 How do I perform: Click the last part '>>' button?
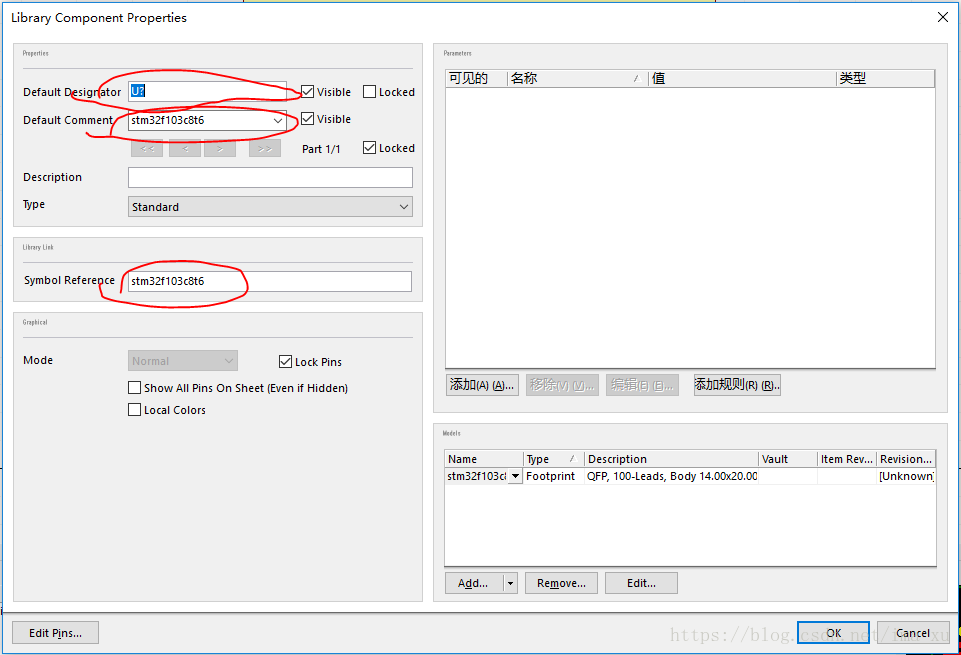[264, 148]
